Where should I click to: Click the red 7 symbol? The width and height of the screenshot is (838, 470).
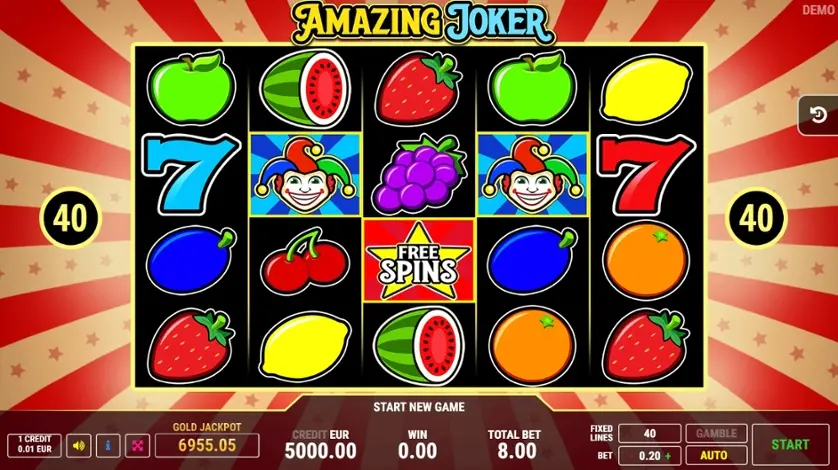coord(646,174)
